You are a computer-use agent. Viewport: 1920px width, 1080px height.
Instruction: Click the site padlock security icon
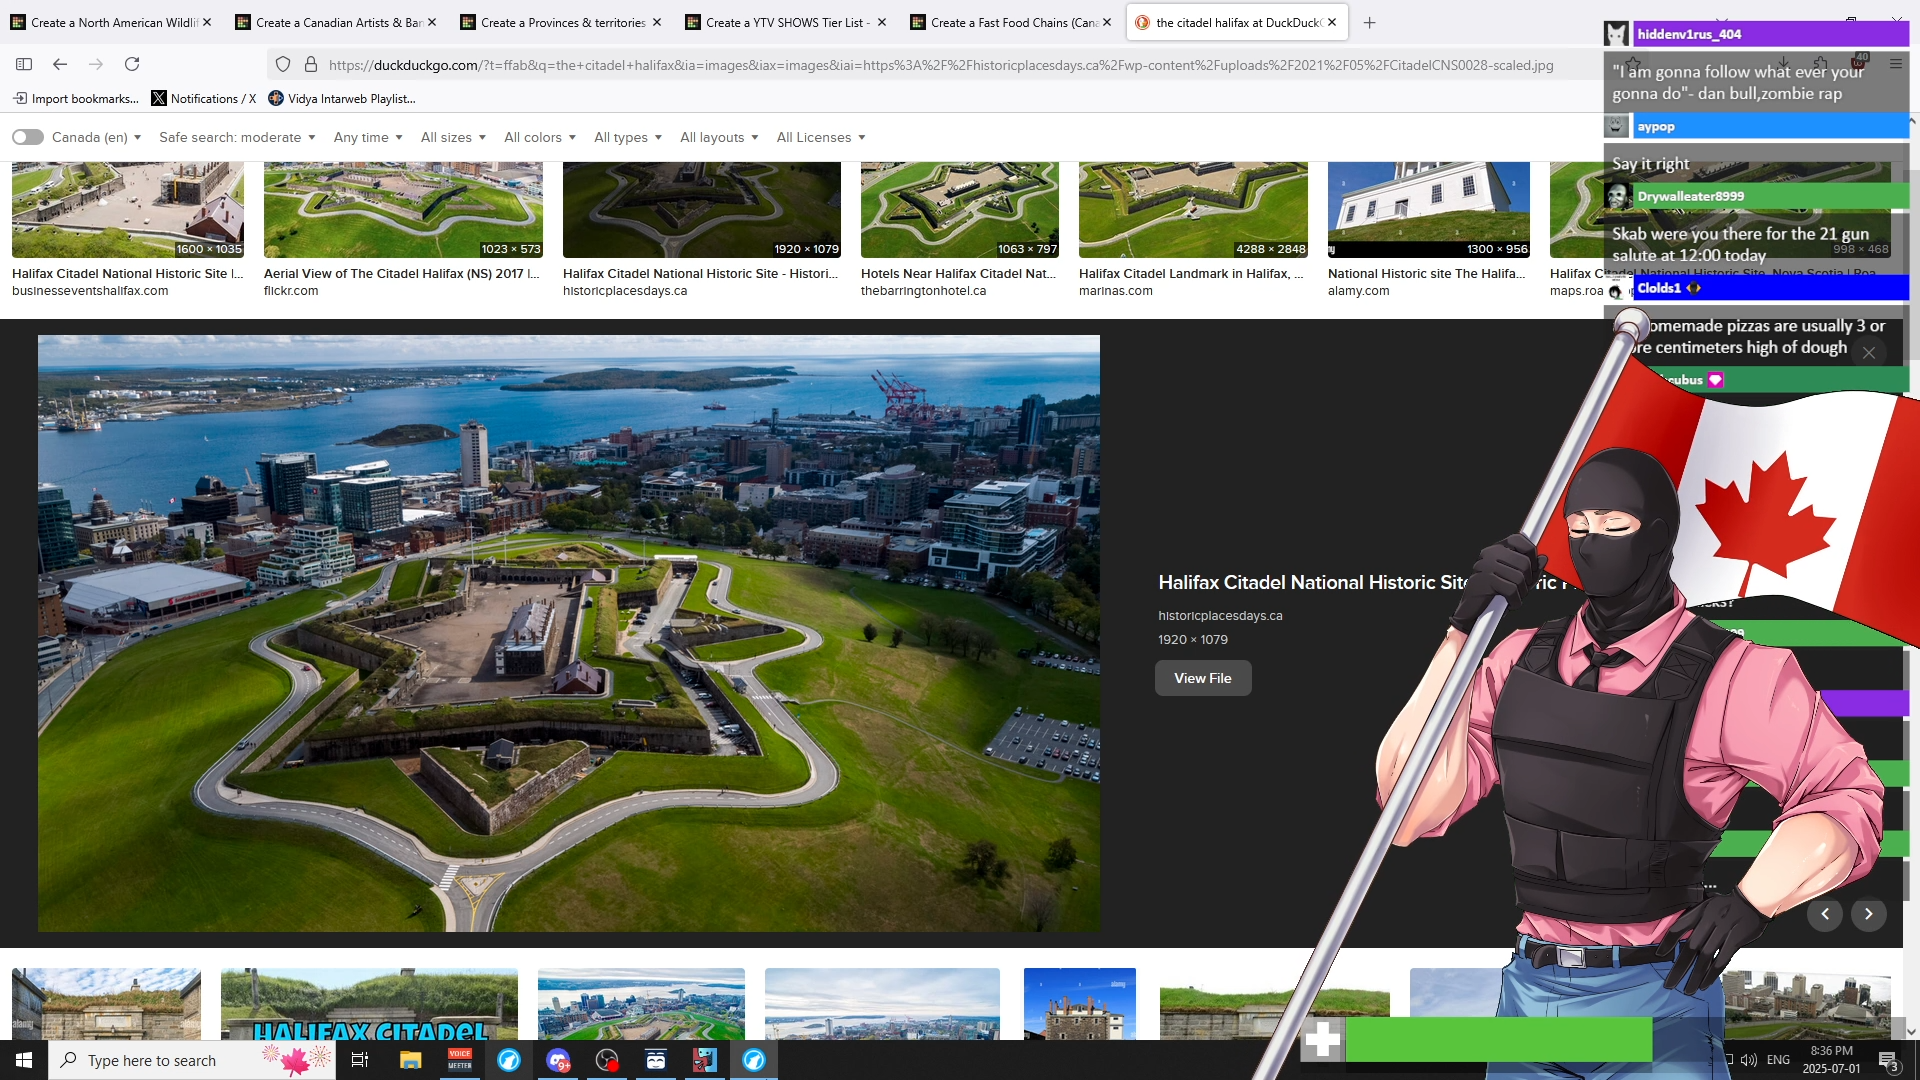(311, 65)
